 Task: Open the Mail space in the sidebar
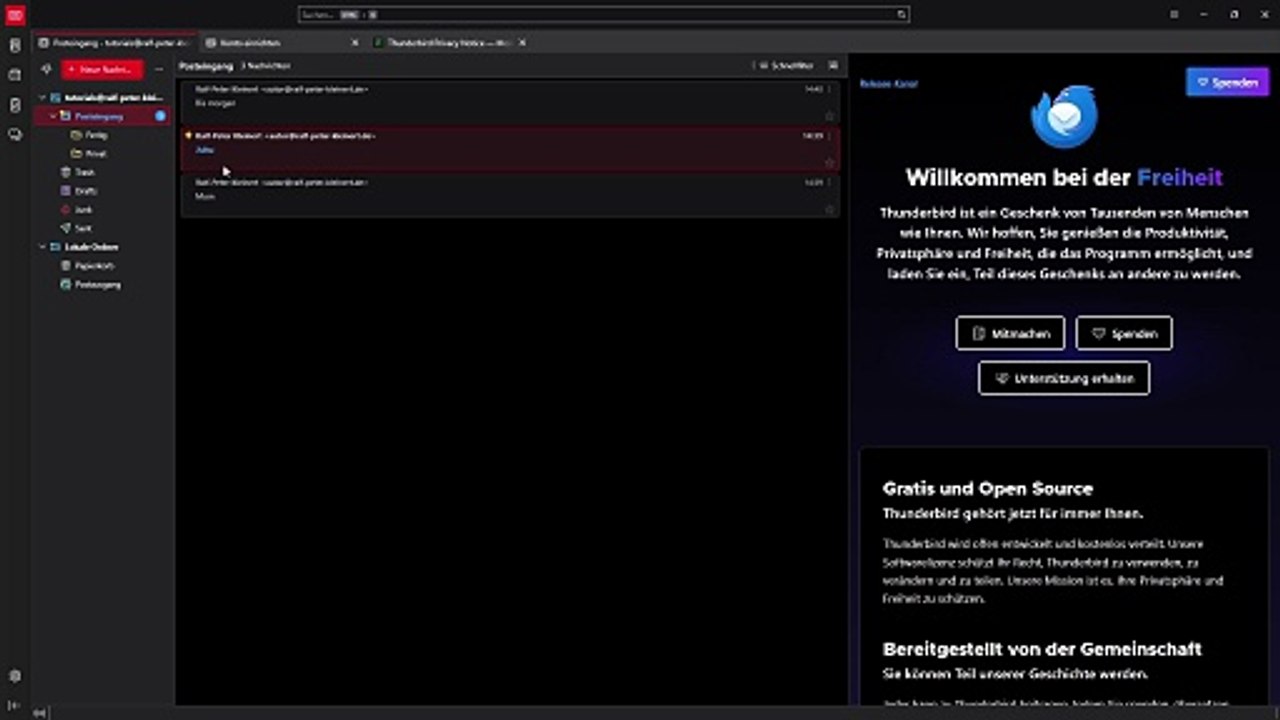tap(15, 15)
